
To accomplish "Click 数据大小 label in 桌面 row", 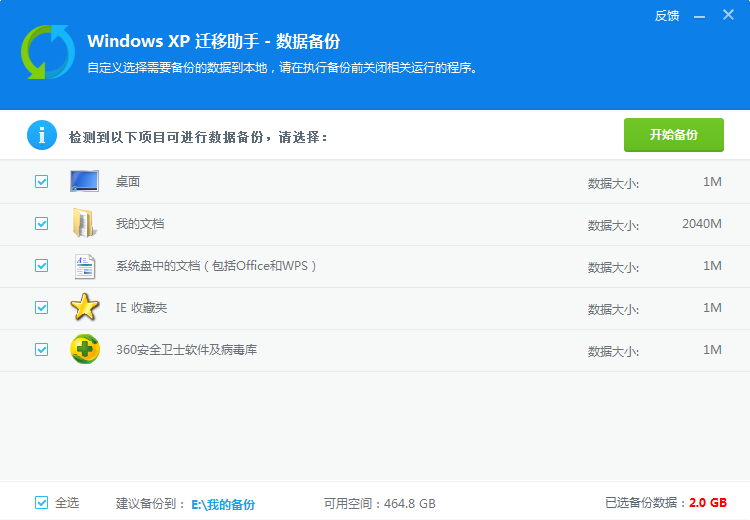I will (x=613, y=183).
